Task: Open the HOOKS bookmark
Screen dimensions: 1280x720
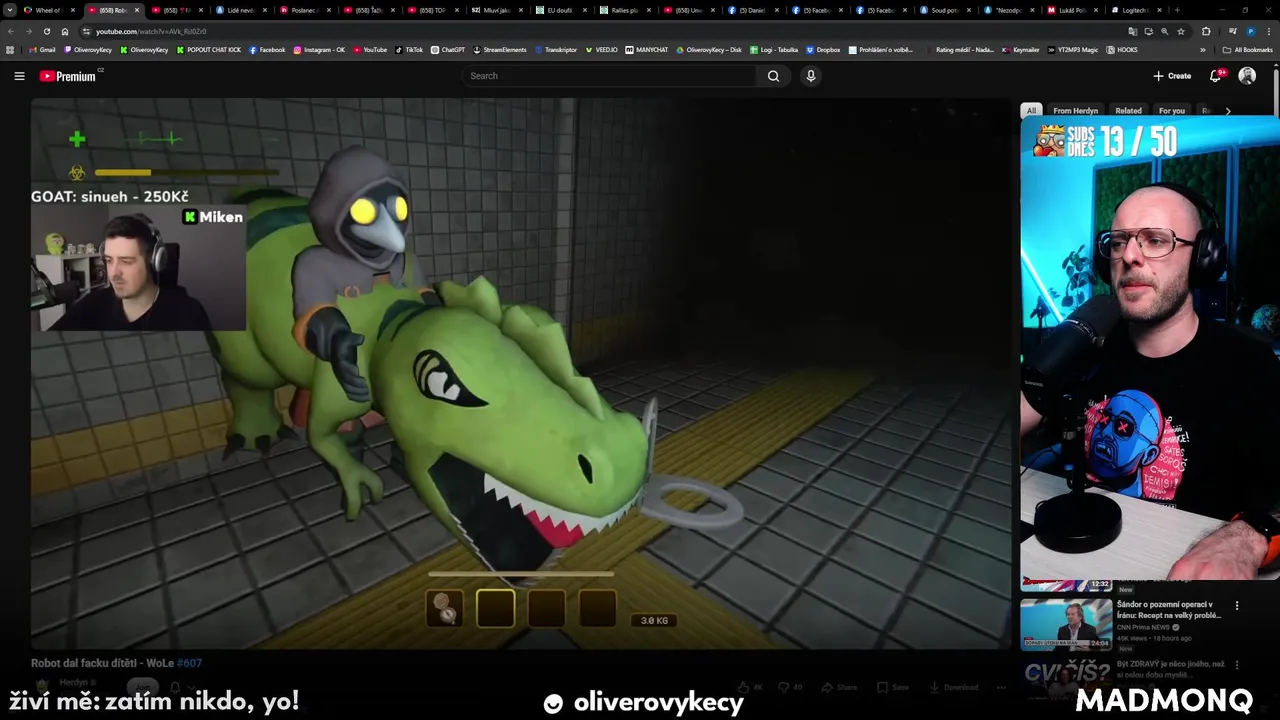Action: pos(1122,49)
